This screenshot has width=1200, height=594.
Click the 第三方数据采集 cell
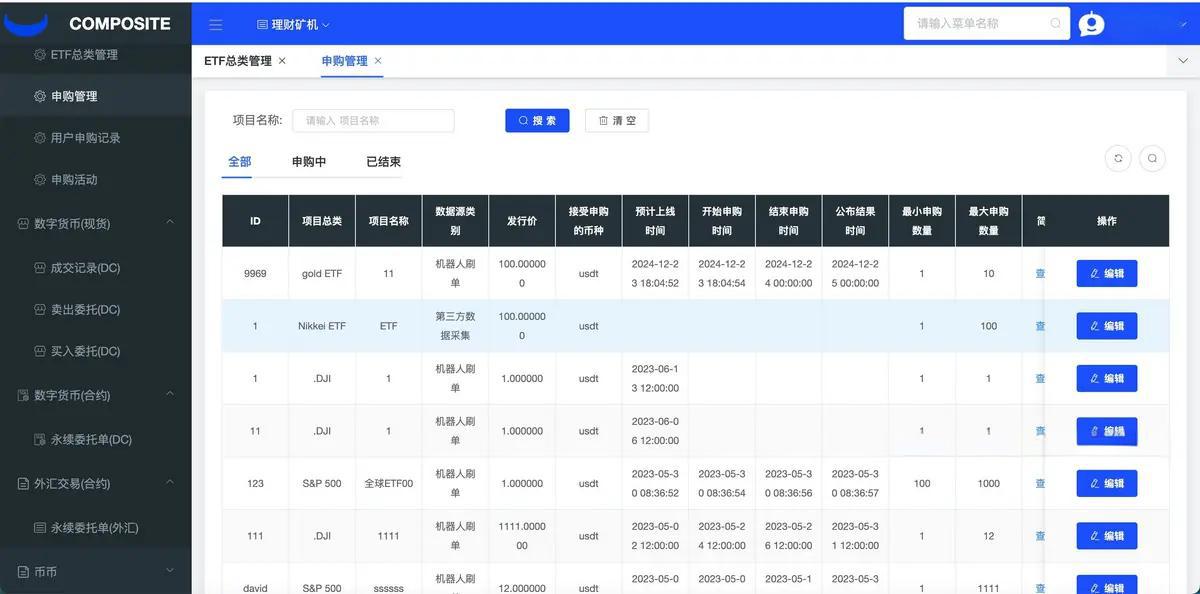point(455,326)
